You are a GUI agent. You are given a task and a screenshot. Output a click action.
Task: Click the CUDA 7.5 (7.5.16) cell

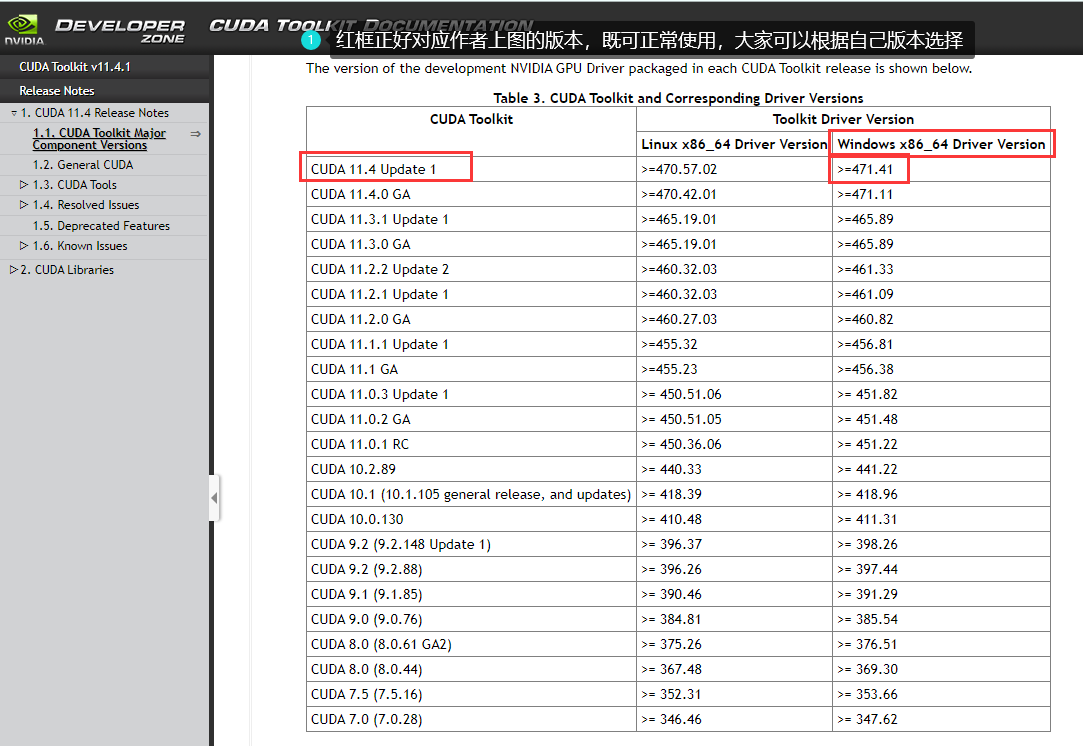pos(471,694)
